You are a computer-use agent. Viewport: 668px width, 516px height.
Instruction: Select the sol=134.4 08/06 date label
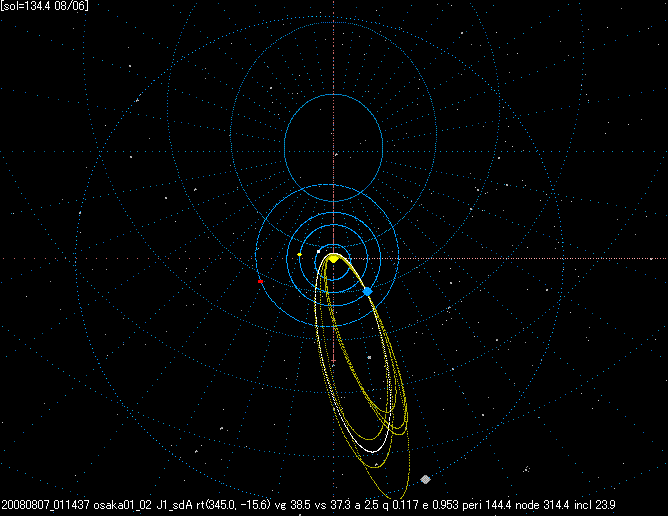click(x=44, y=6)
